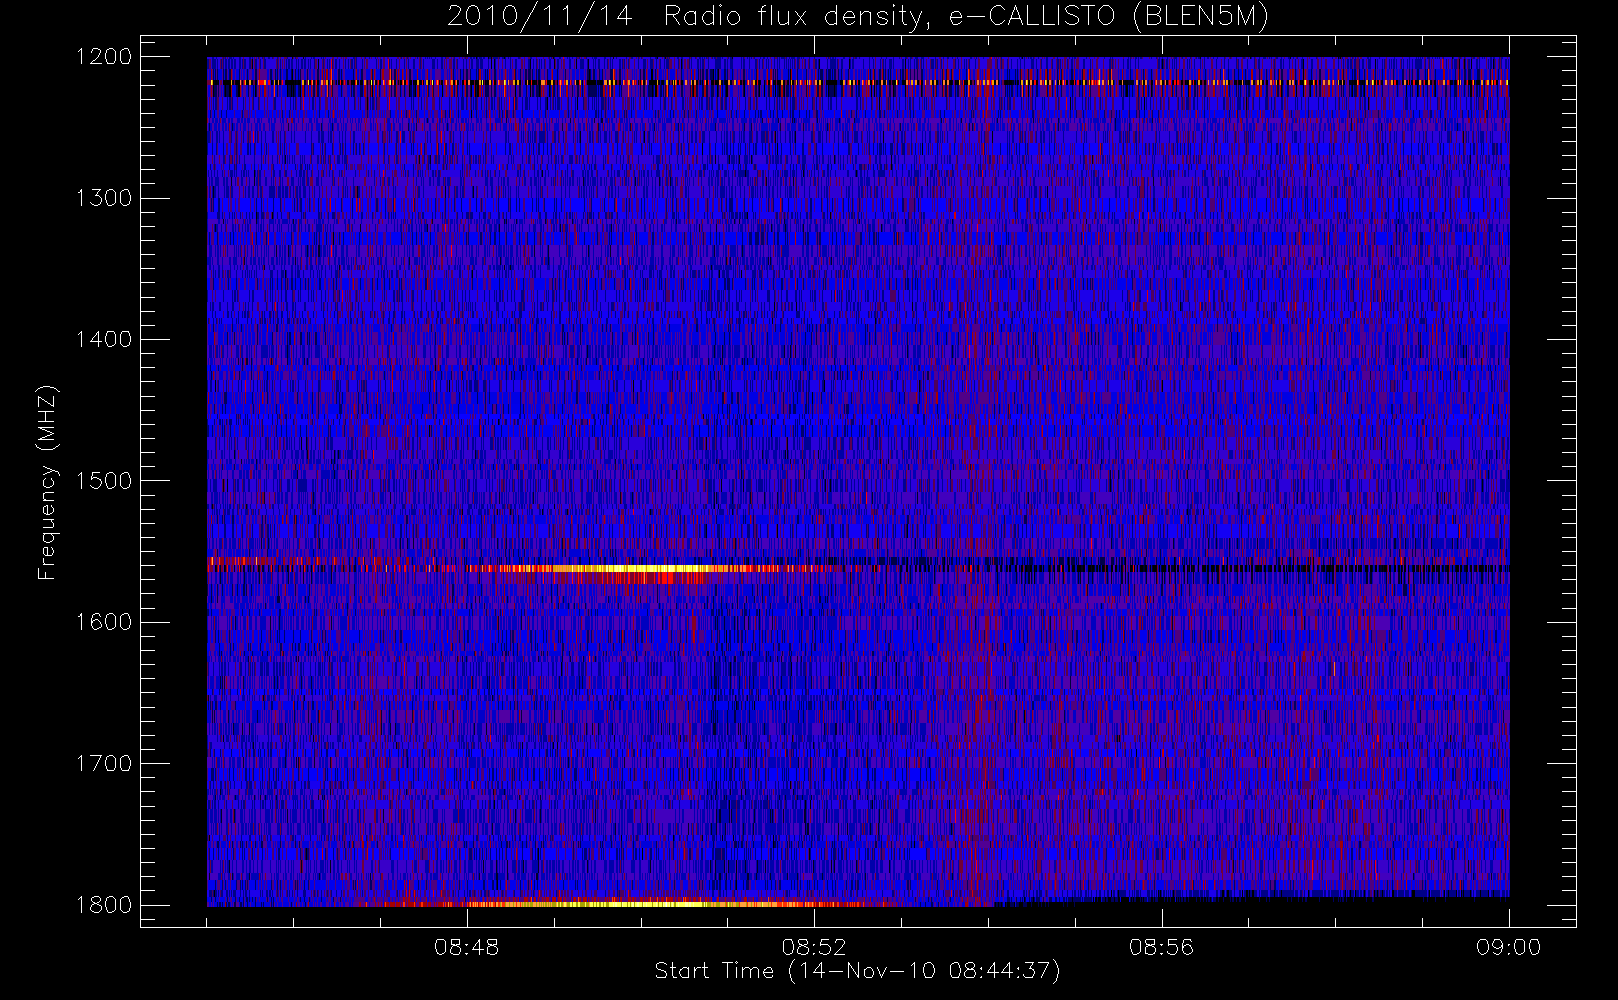The image size is (1618, 1000).
Task: Click the 'Start Time (14-Nov-10 08:44:37)' label
Action: (x=857, y=971)
